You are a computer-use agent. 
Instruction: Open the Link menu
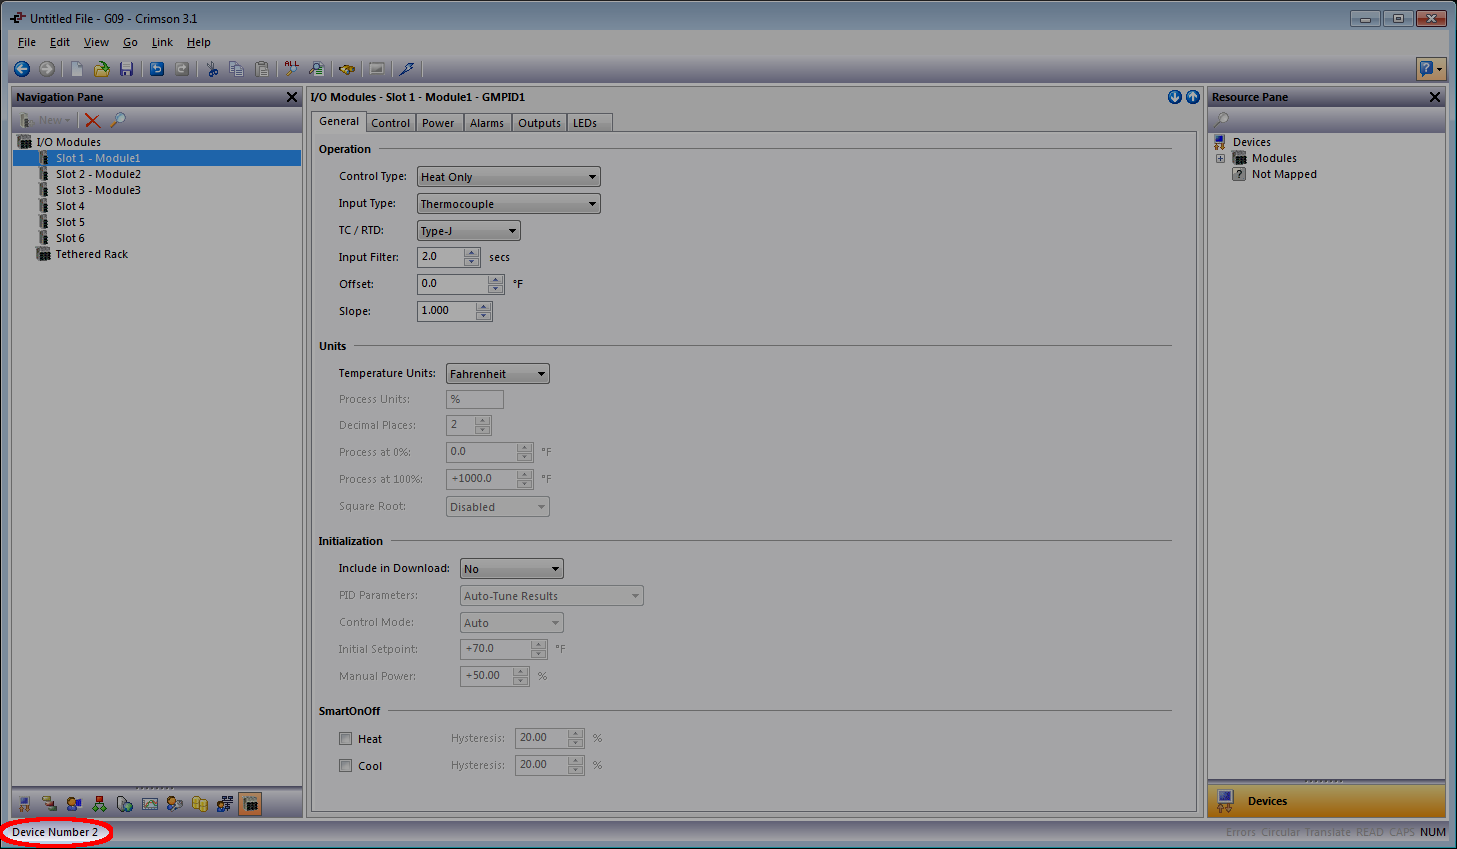[162, 42]
